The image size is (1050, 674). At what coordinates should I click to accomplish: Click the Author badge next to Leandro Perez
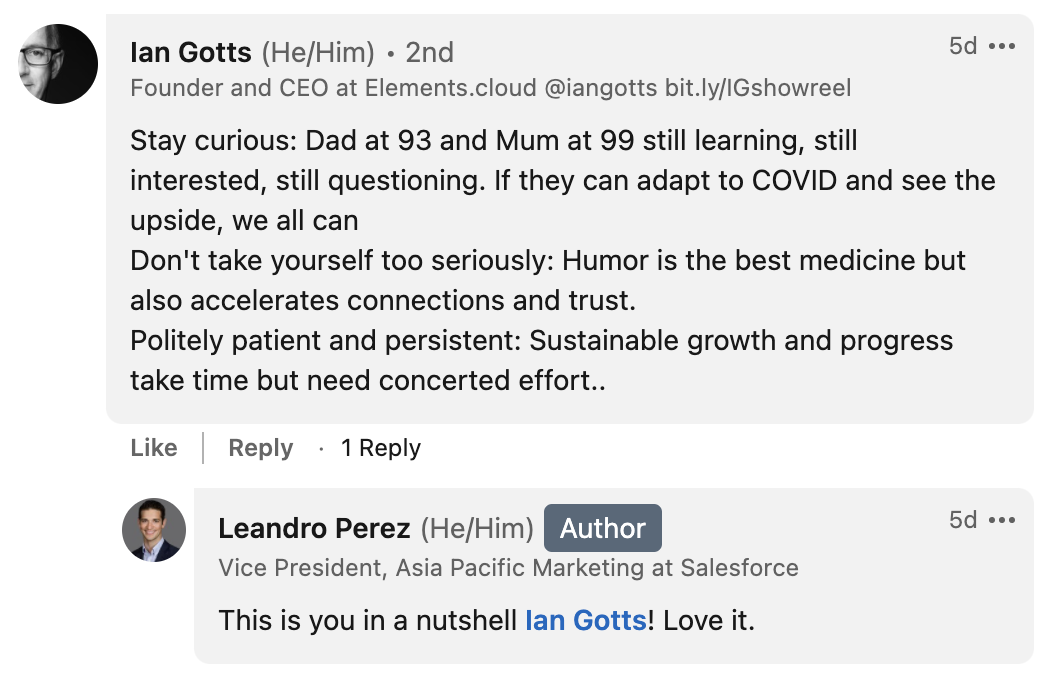[602, 528]
